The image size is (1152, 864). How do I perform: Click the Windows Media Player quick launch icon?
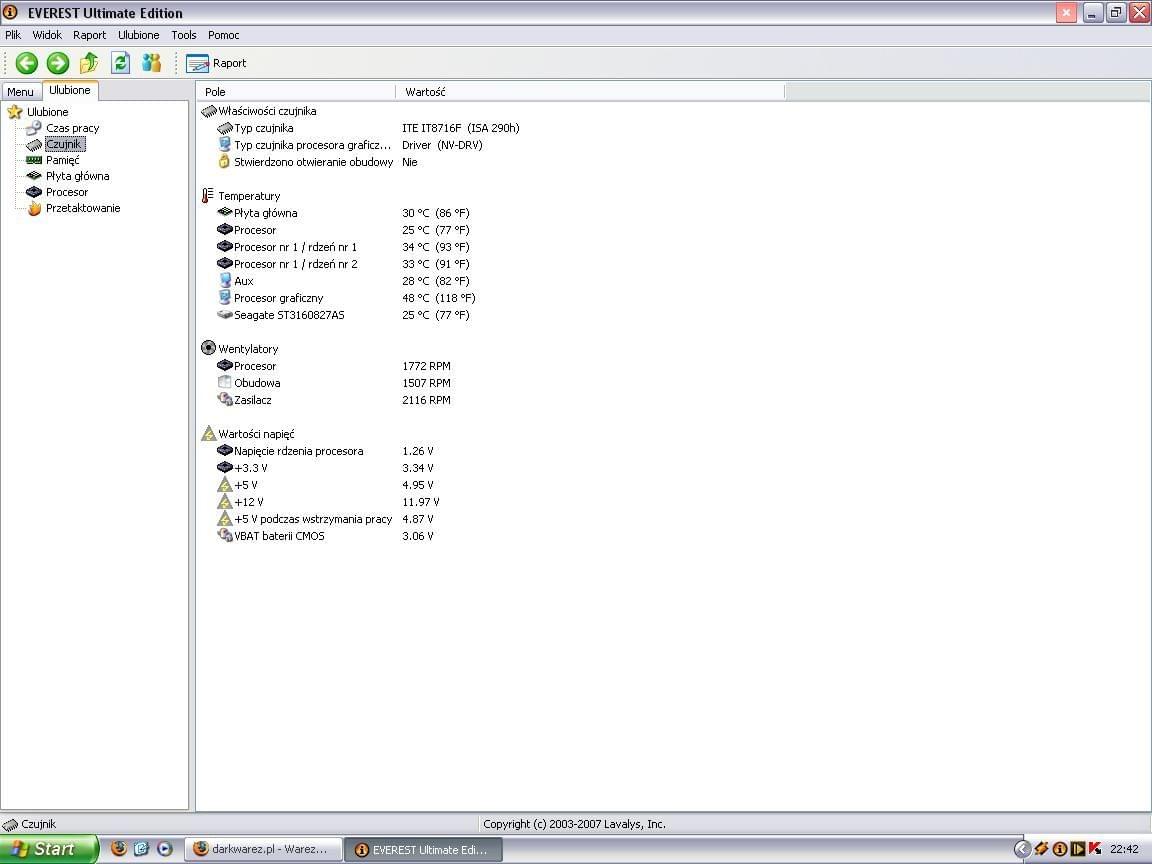click(165, 849)
